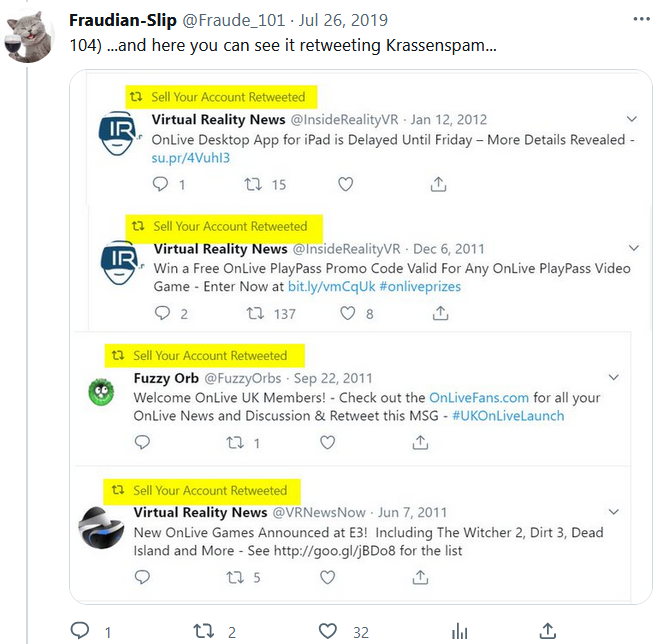Click the Fuzzy Orb green avatar
656x644 pixels.
click(101, 390)
